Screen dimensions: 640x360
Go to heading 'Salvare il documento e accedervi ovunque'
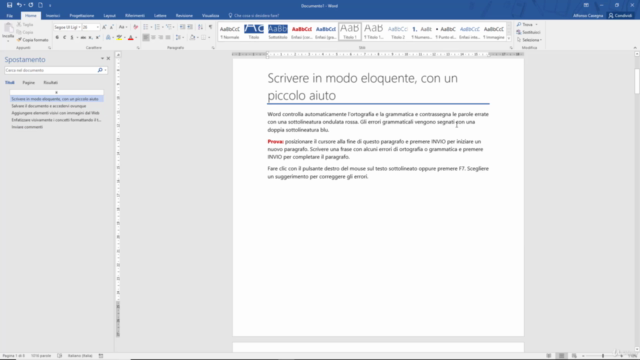pyautogui.click(x=49, y=106)
